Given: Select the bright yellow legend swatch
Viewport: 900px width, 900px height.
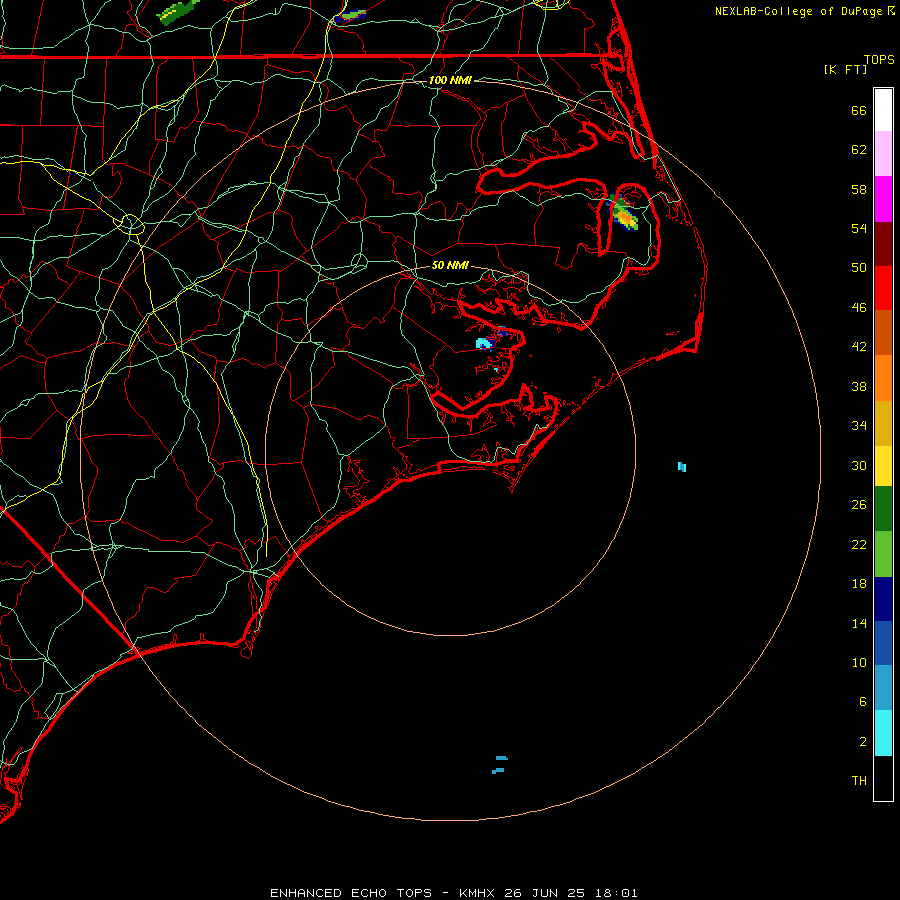Looking at the screenshot, I should 883,466.
